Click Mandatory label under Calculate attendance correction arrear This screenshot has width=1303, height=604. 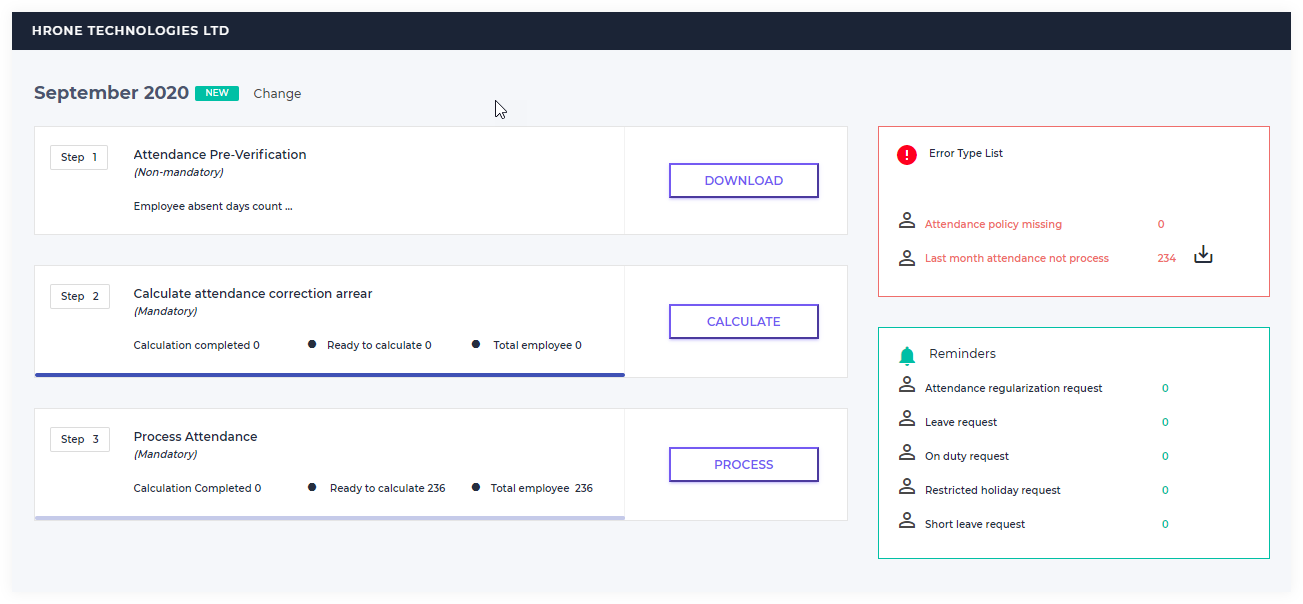click(x=166, y=311)
